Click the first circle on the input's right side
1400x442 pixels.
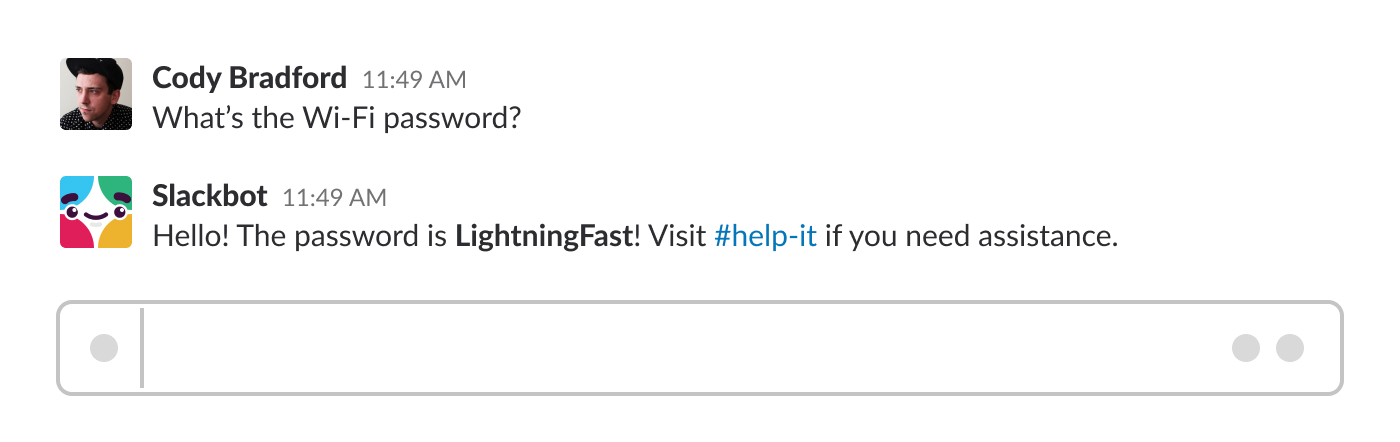point(1246,348)
